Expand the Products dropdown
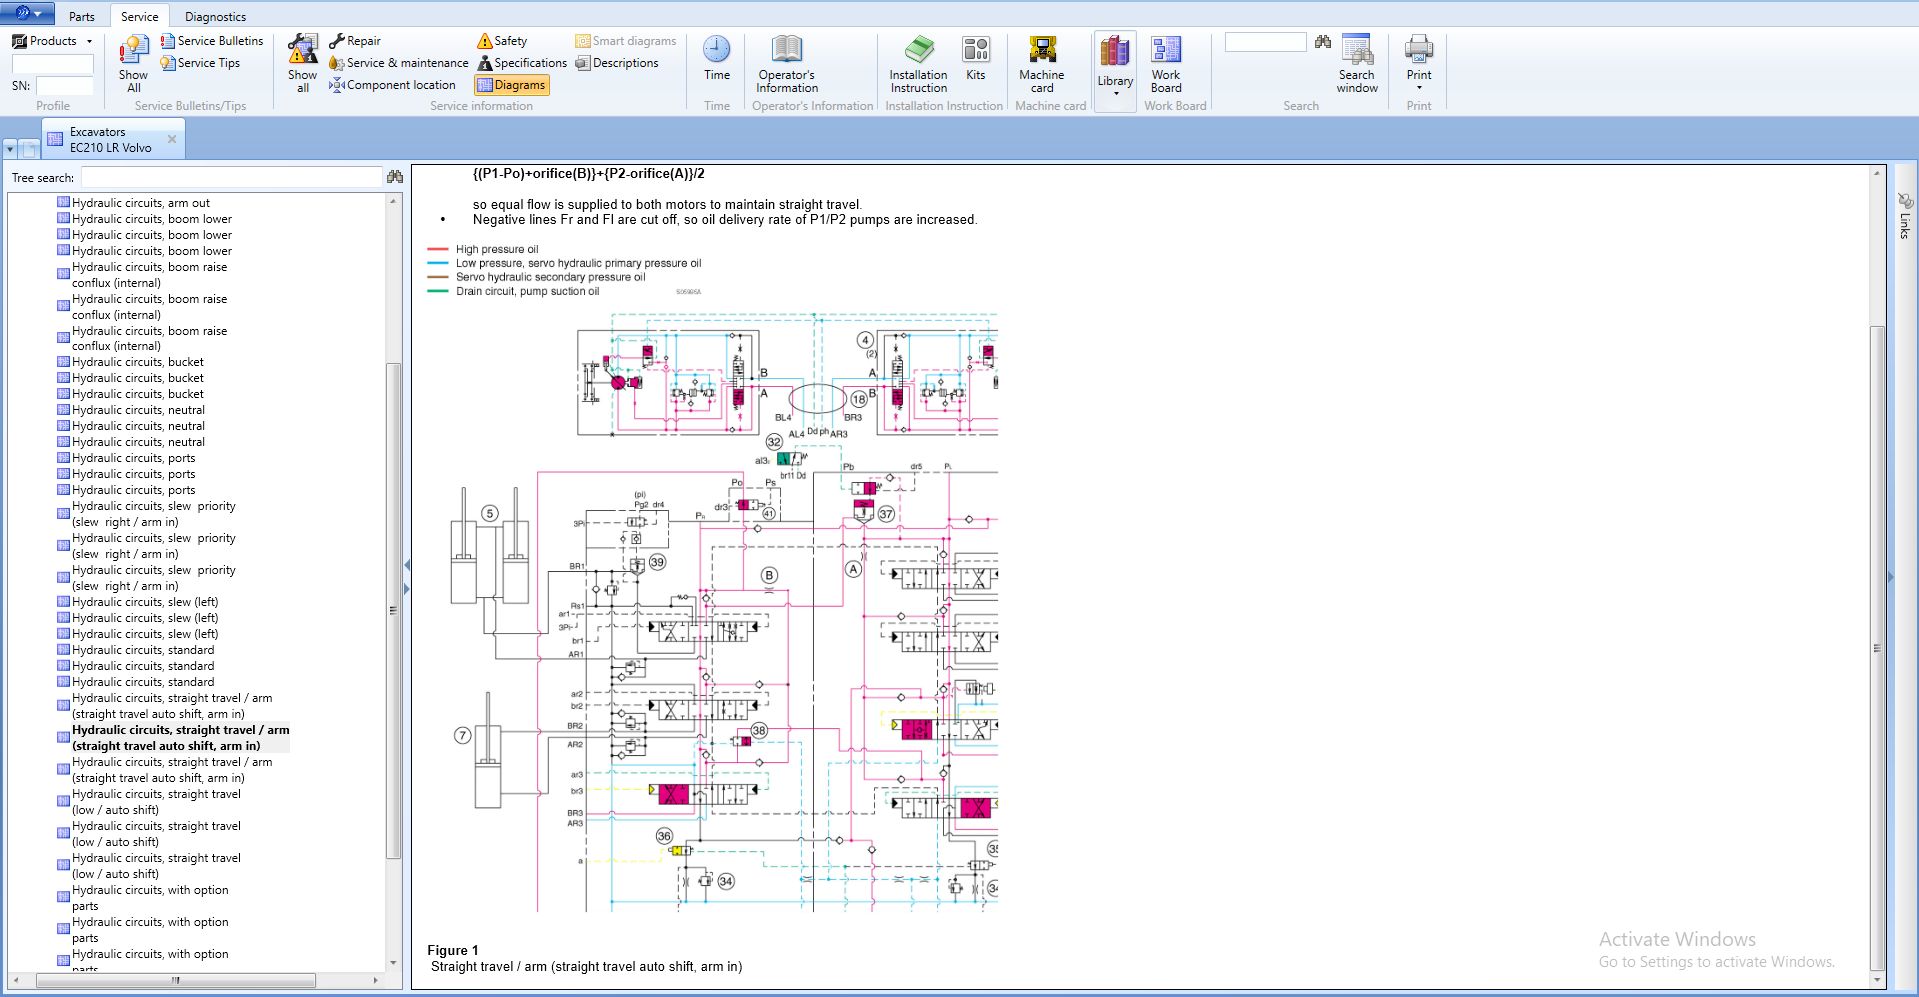The image size is (1919, 997). click(89, 41)
